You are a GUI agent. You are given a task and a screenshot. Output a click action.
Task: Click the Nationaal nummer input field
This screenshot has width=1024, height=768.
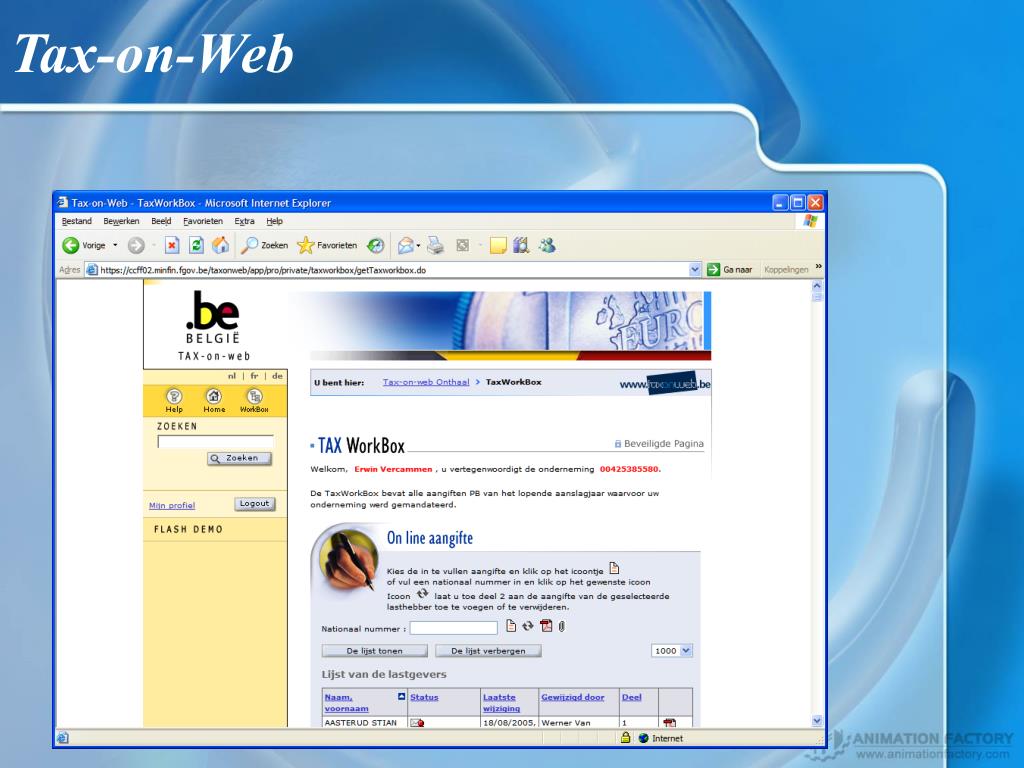454,628
